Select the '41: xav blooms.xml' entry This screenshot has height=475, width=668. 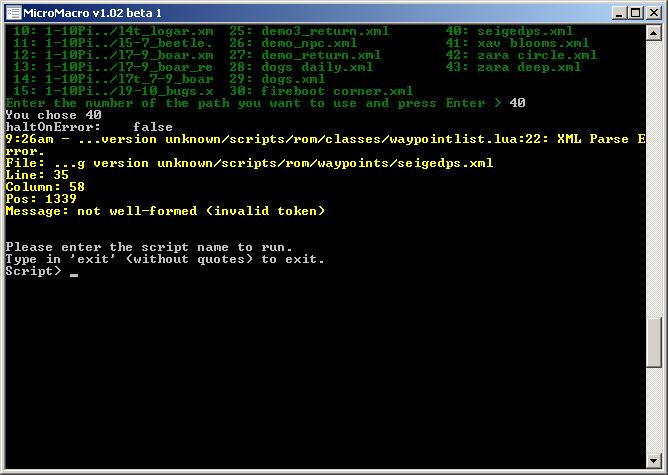click(516, 43)
